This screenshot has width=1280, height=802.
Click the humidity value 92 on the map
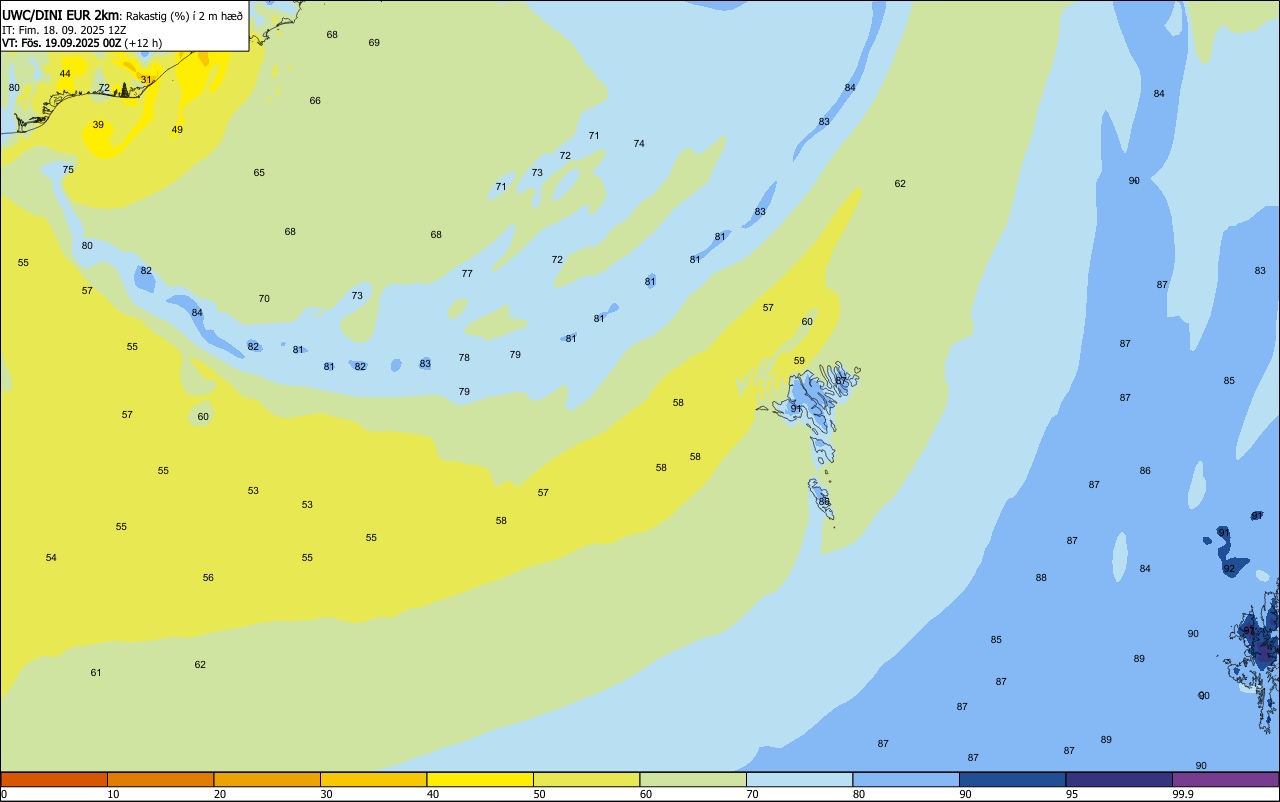point(1229,569)
